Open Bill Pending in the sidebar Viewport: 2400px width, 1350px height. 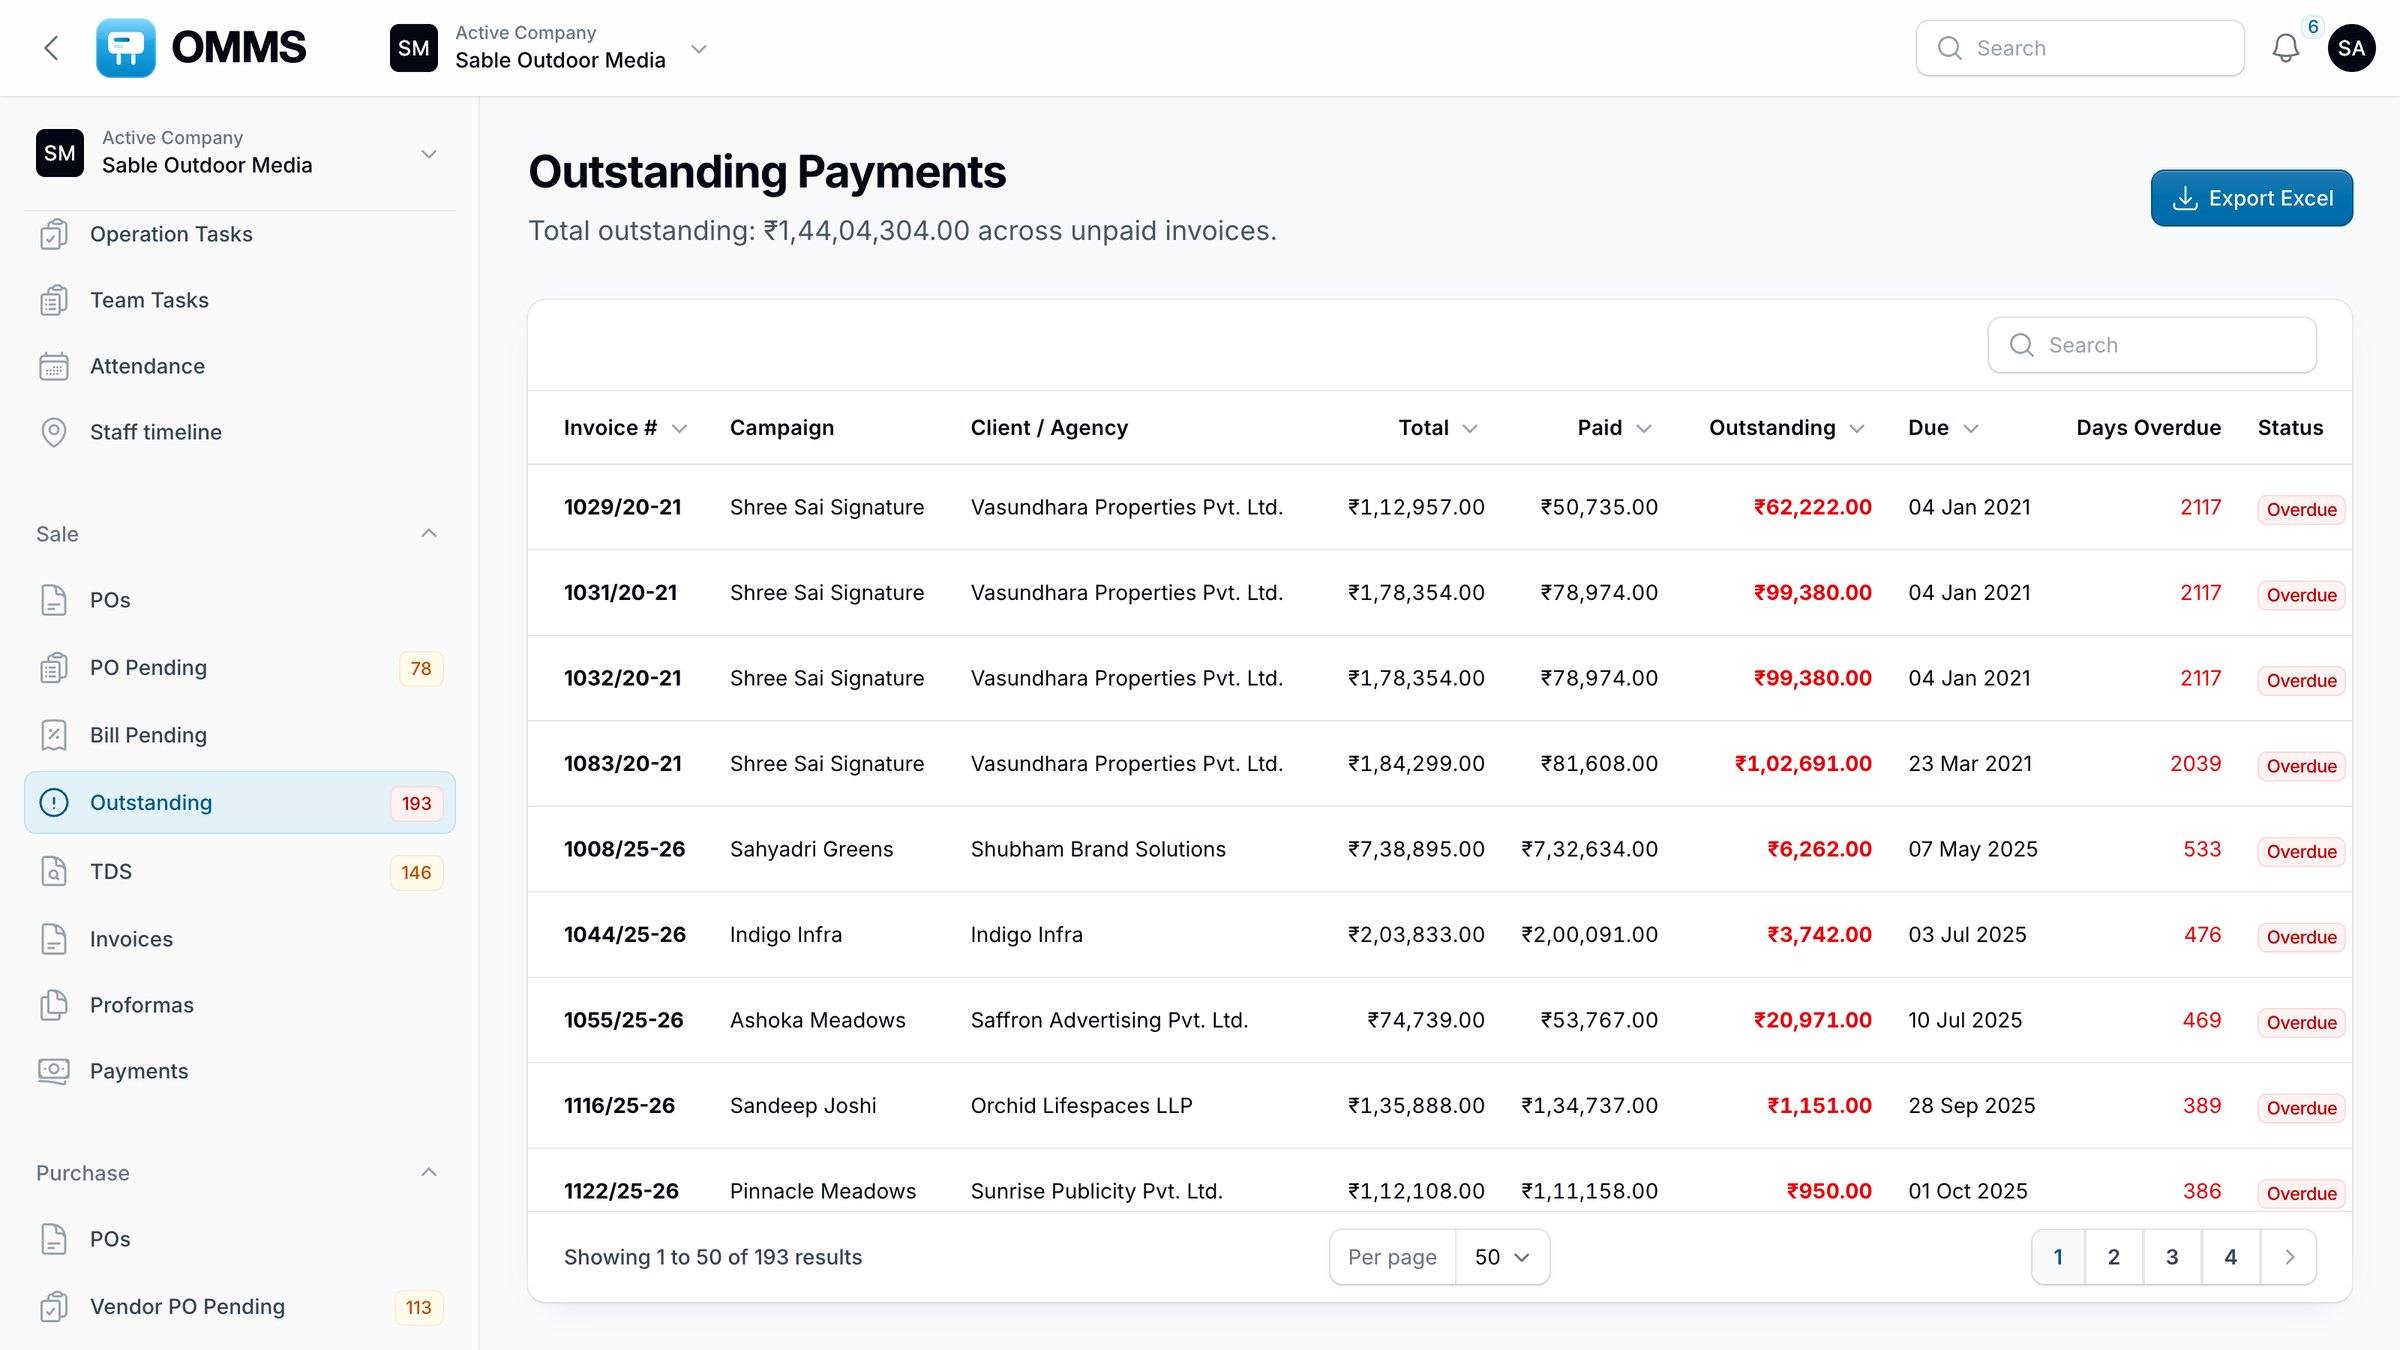click(x=240, y=735)
